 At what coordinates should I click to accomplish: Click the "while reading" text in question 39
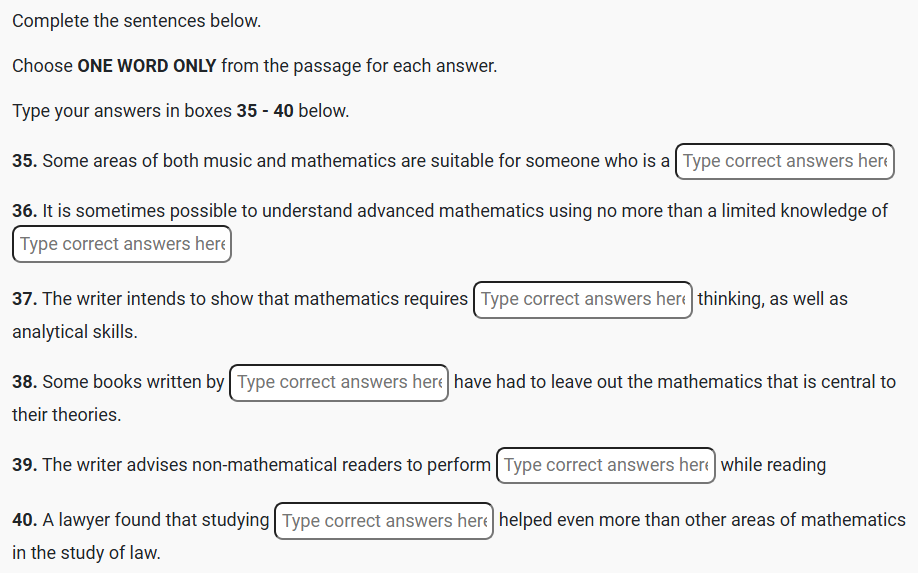click(773, 465)
